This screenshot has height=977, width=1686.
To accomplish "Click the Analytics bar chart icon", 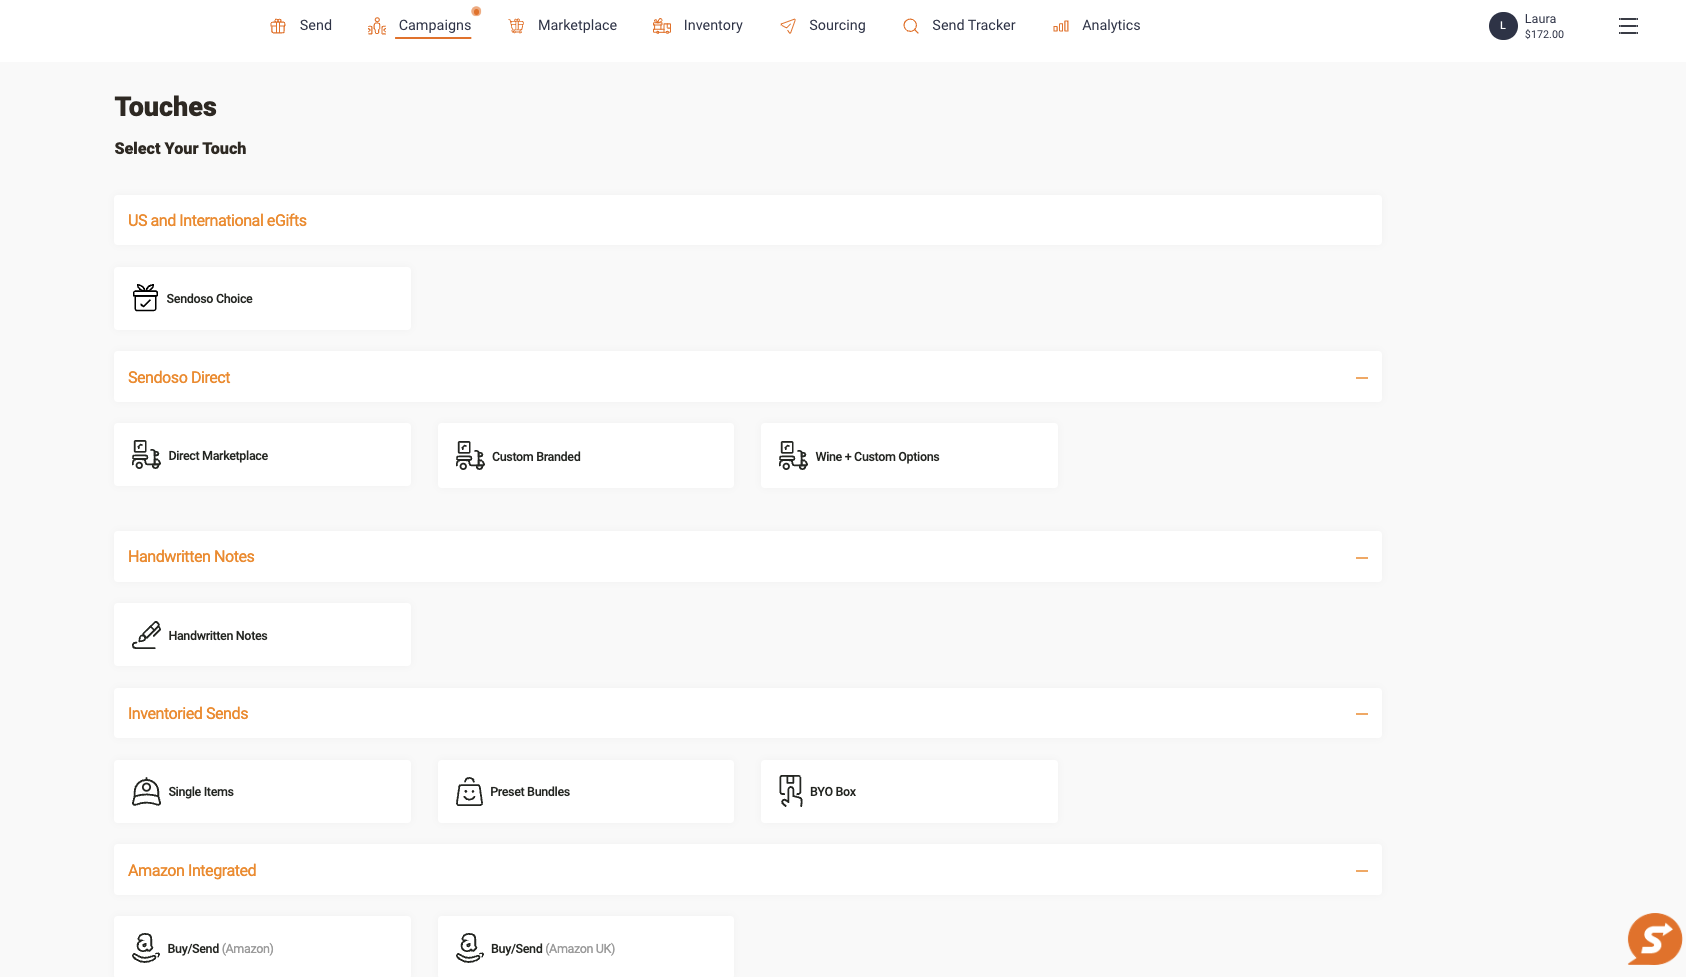I will point(1061,26).
